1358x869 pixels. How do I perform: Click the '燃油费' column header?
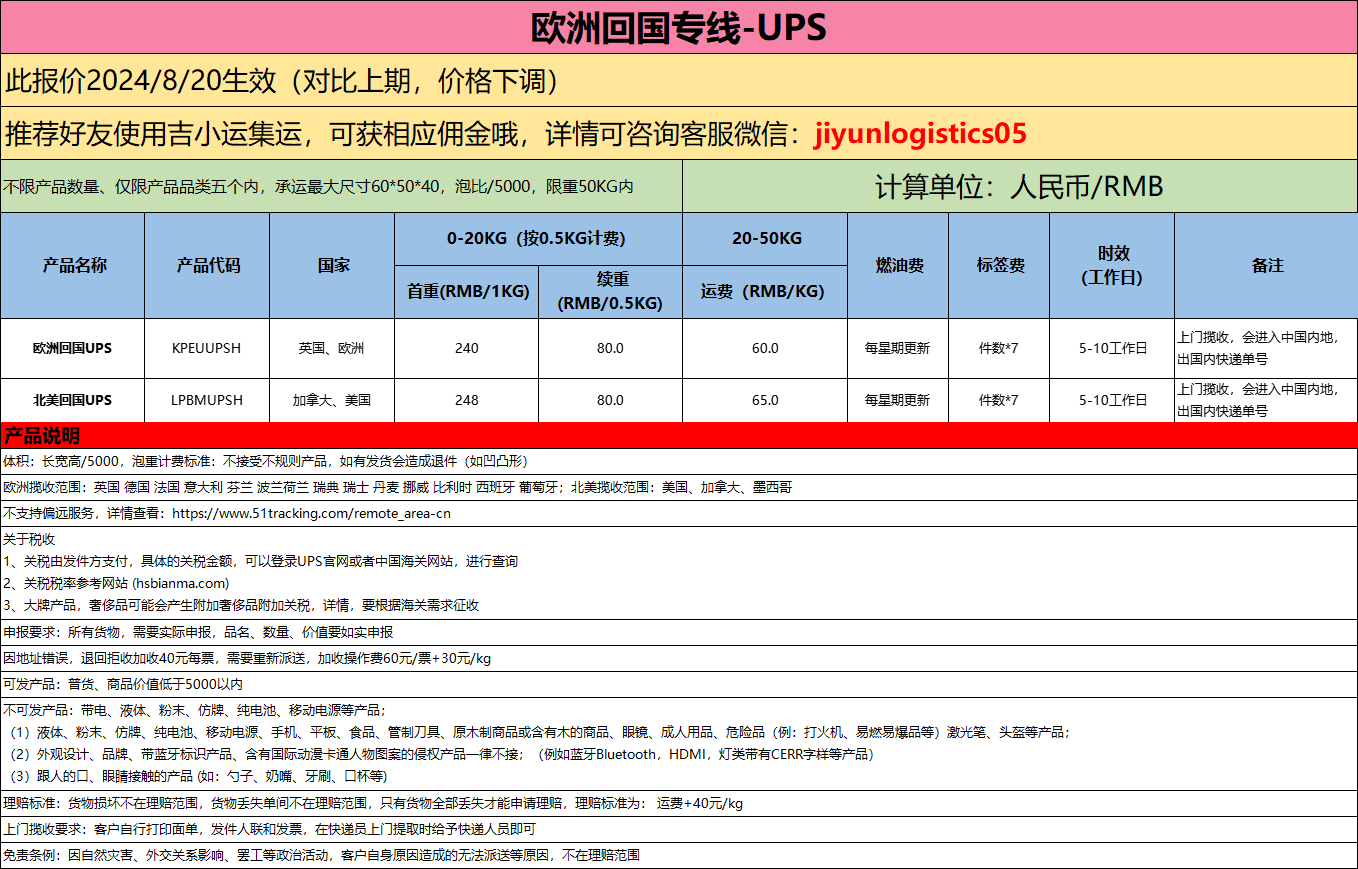pyautogui.click(x=898, y=266)
